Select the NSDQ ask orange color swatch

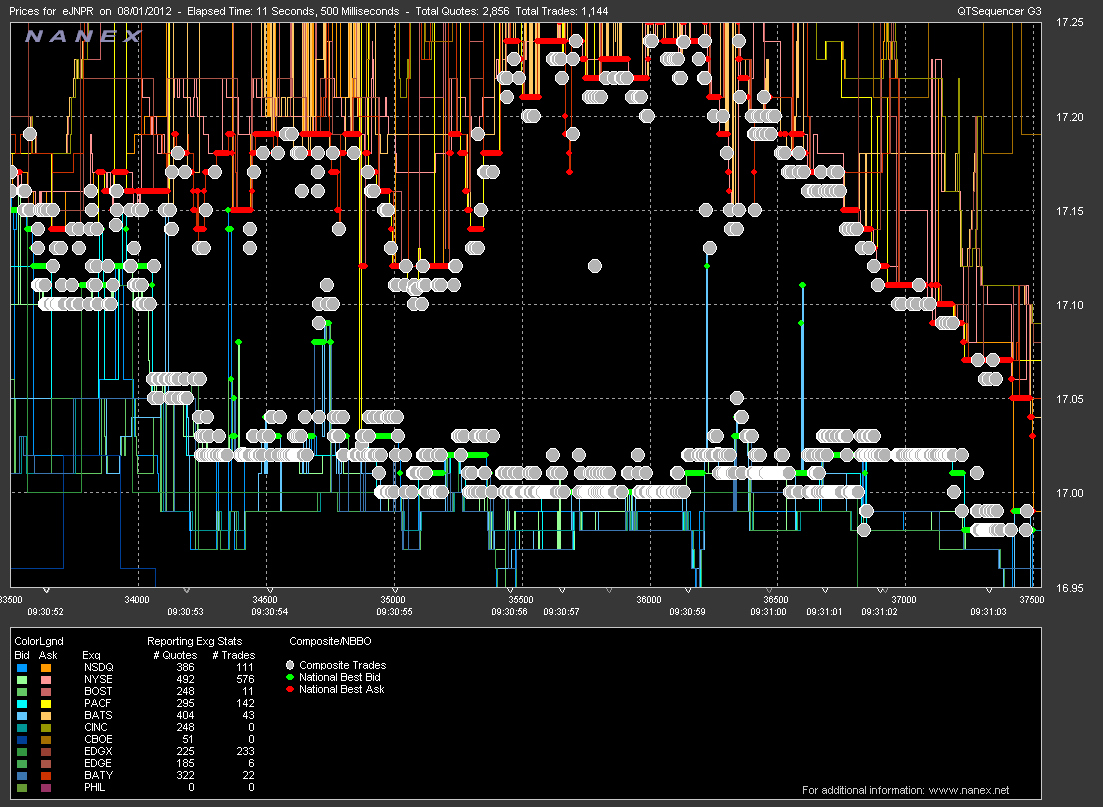pyautogui.click(x=46, y=668)
